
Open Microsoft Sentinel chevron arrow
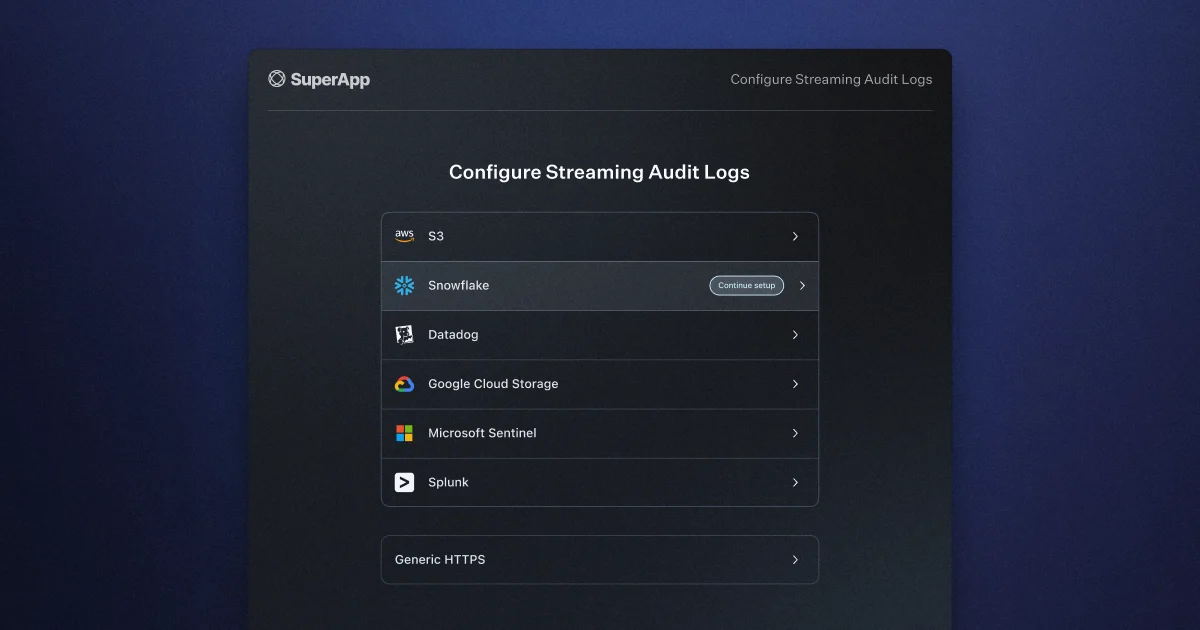(795, 433)
